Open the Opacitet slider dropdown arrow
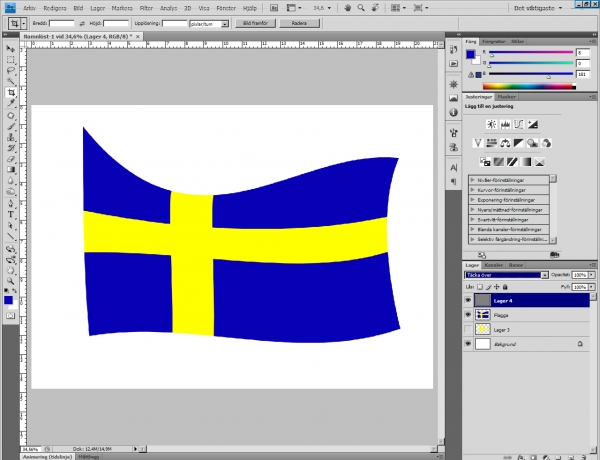 coord(592,275)
